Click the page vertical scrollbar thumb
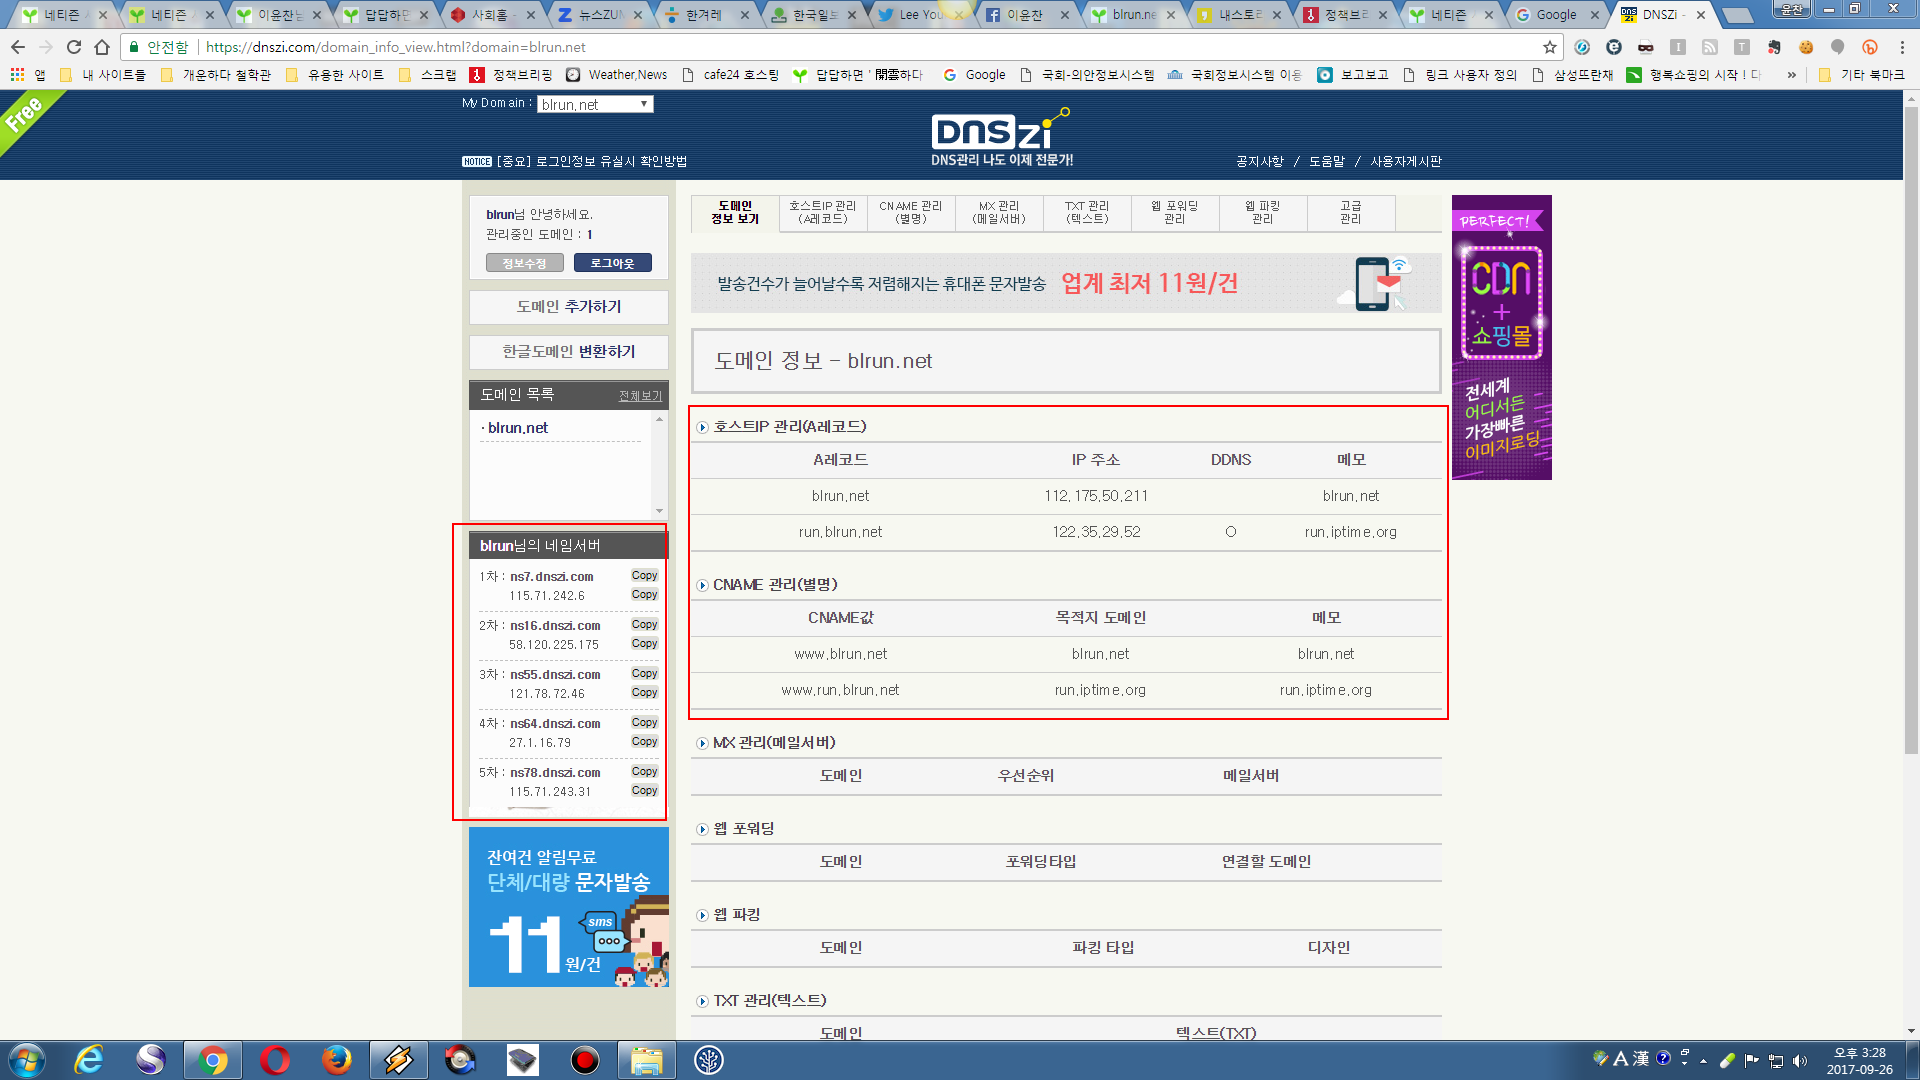The image size is (1920, 1080). coord(1911,430)
